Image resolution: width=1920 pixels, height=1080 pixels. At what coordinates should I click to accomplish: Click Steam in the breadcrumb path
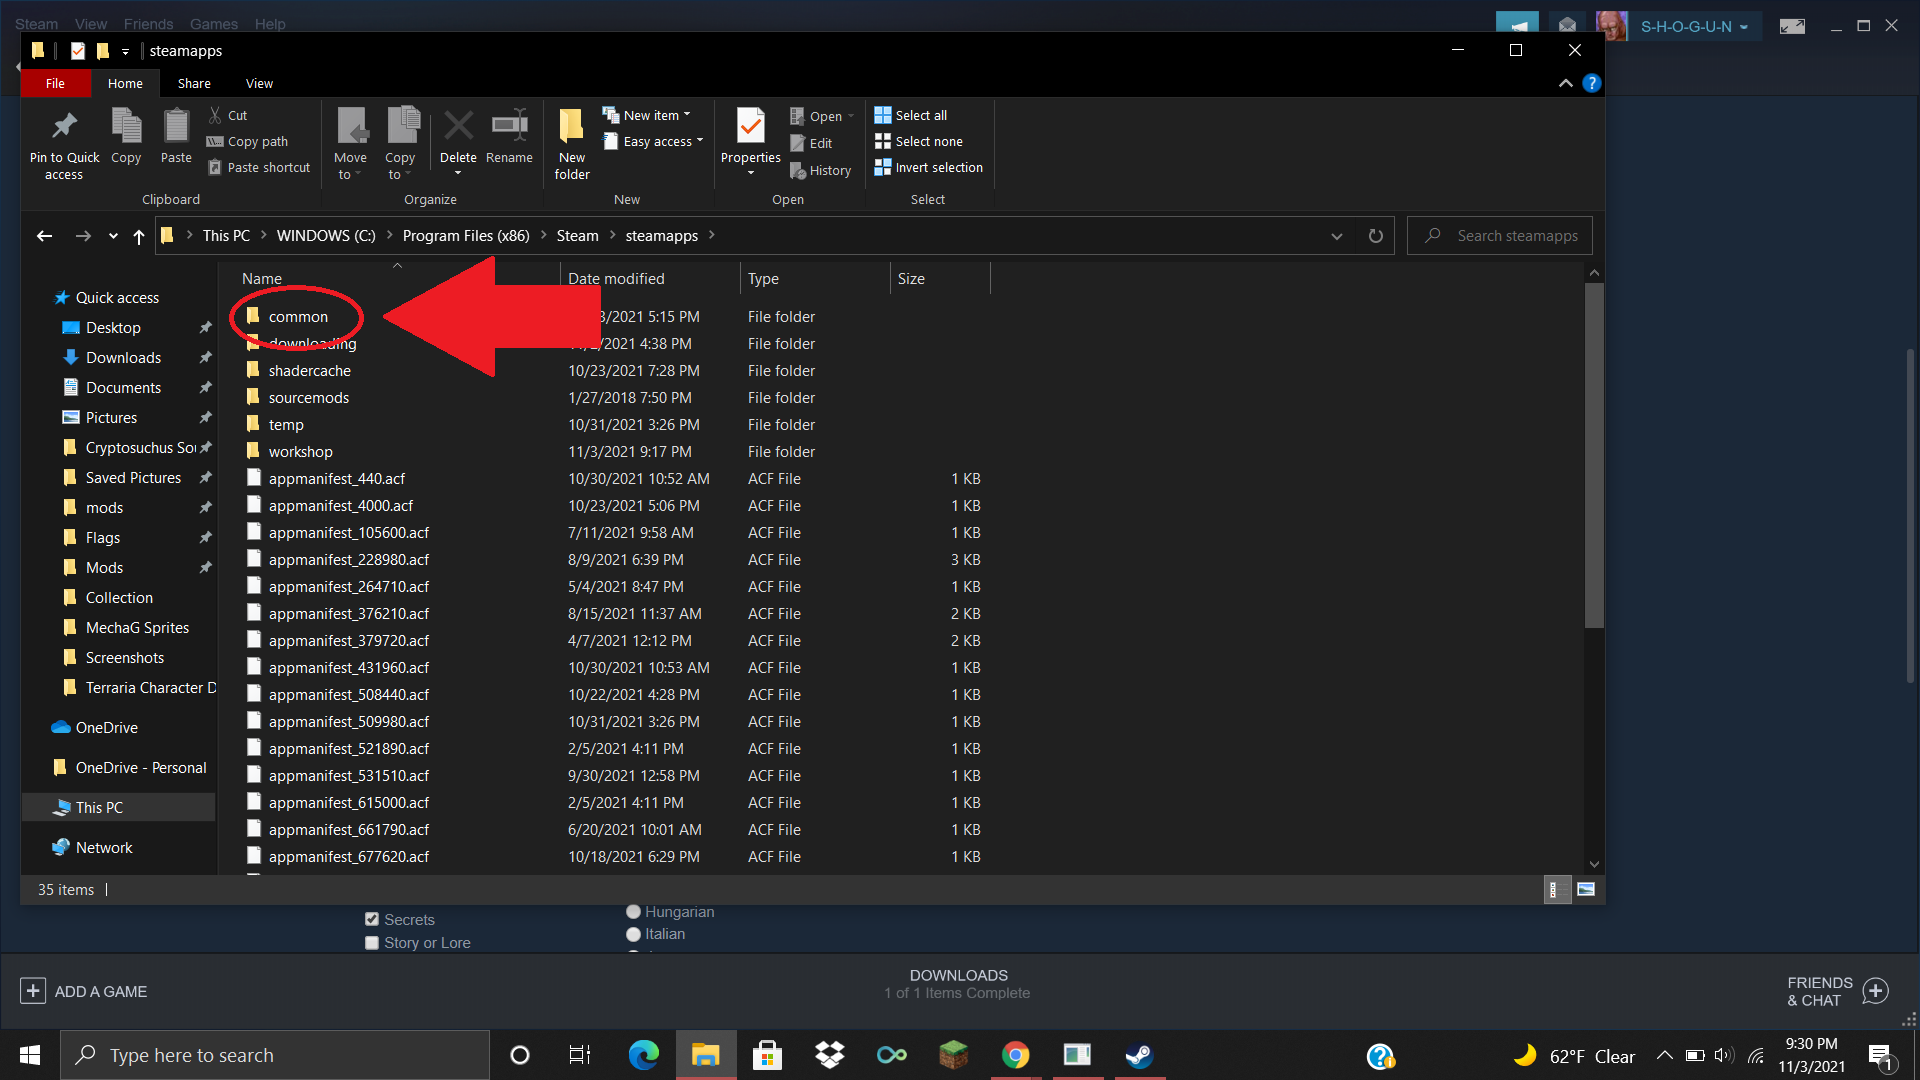click(x=577, y=236)
